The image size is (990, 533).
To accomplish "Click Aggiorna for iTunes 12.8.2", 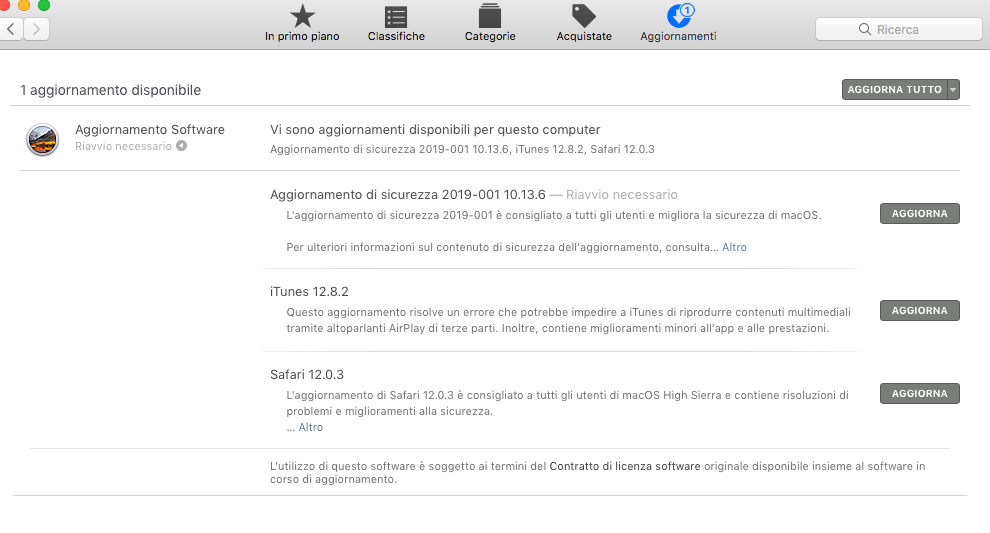I will 919,311.
